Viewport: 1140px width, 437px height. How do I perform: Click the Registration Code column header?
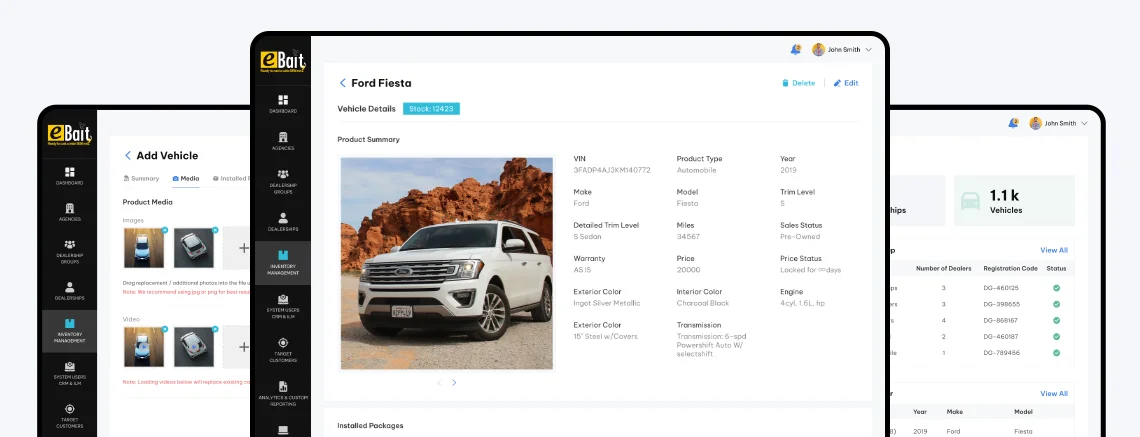pyautogui.click(x=1010, y=268)
